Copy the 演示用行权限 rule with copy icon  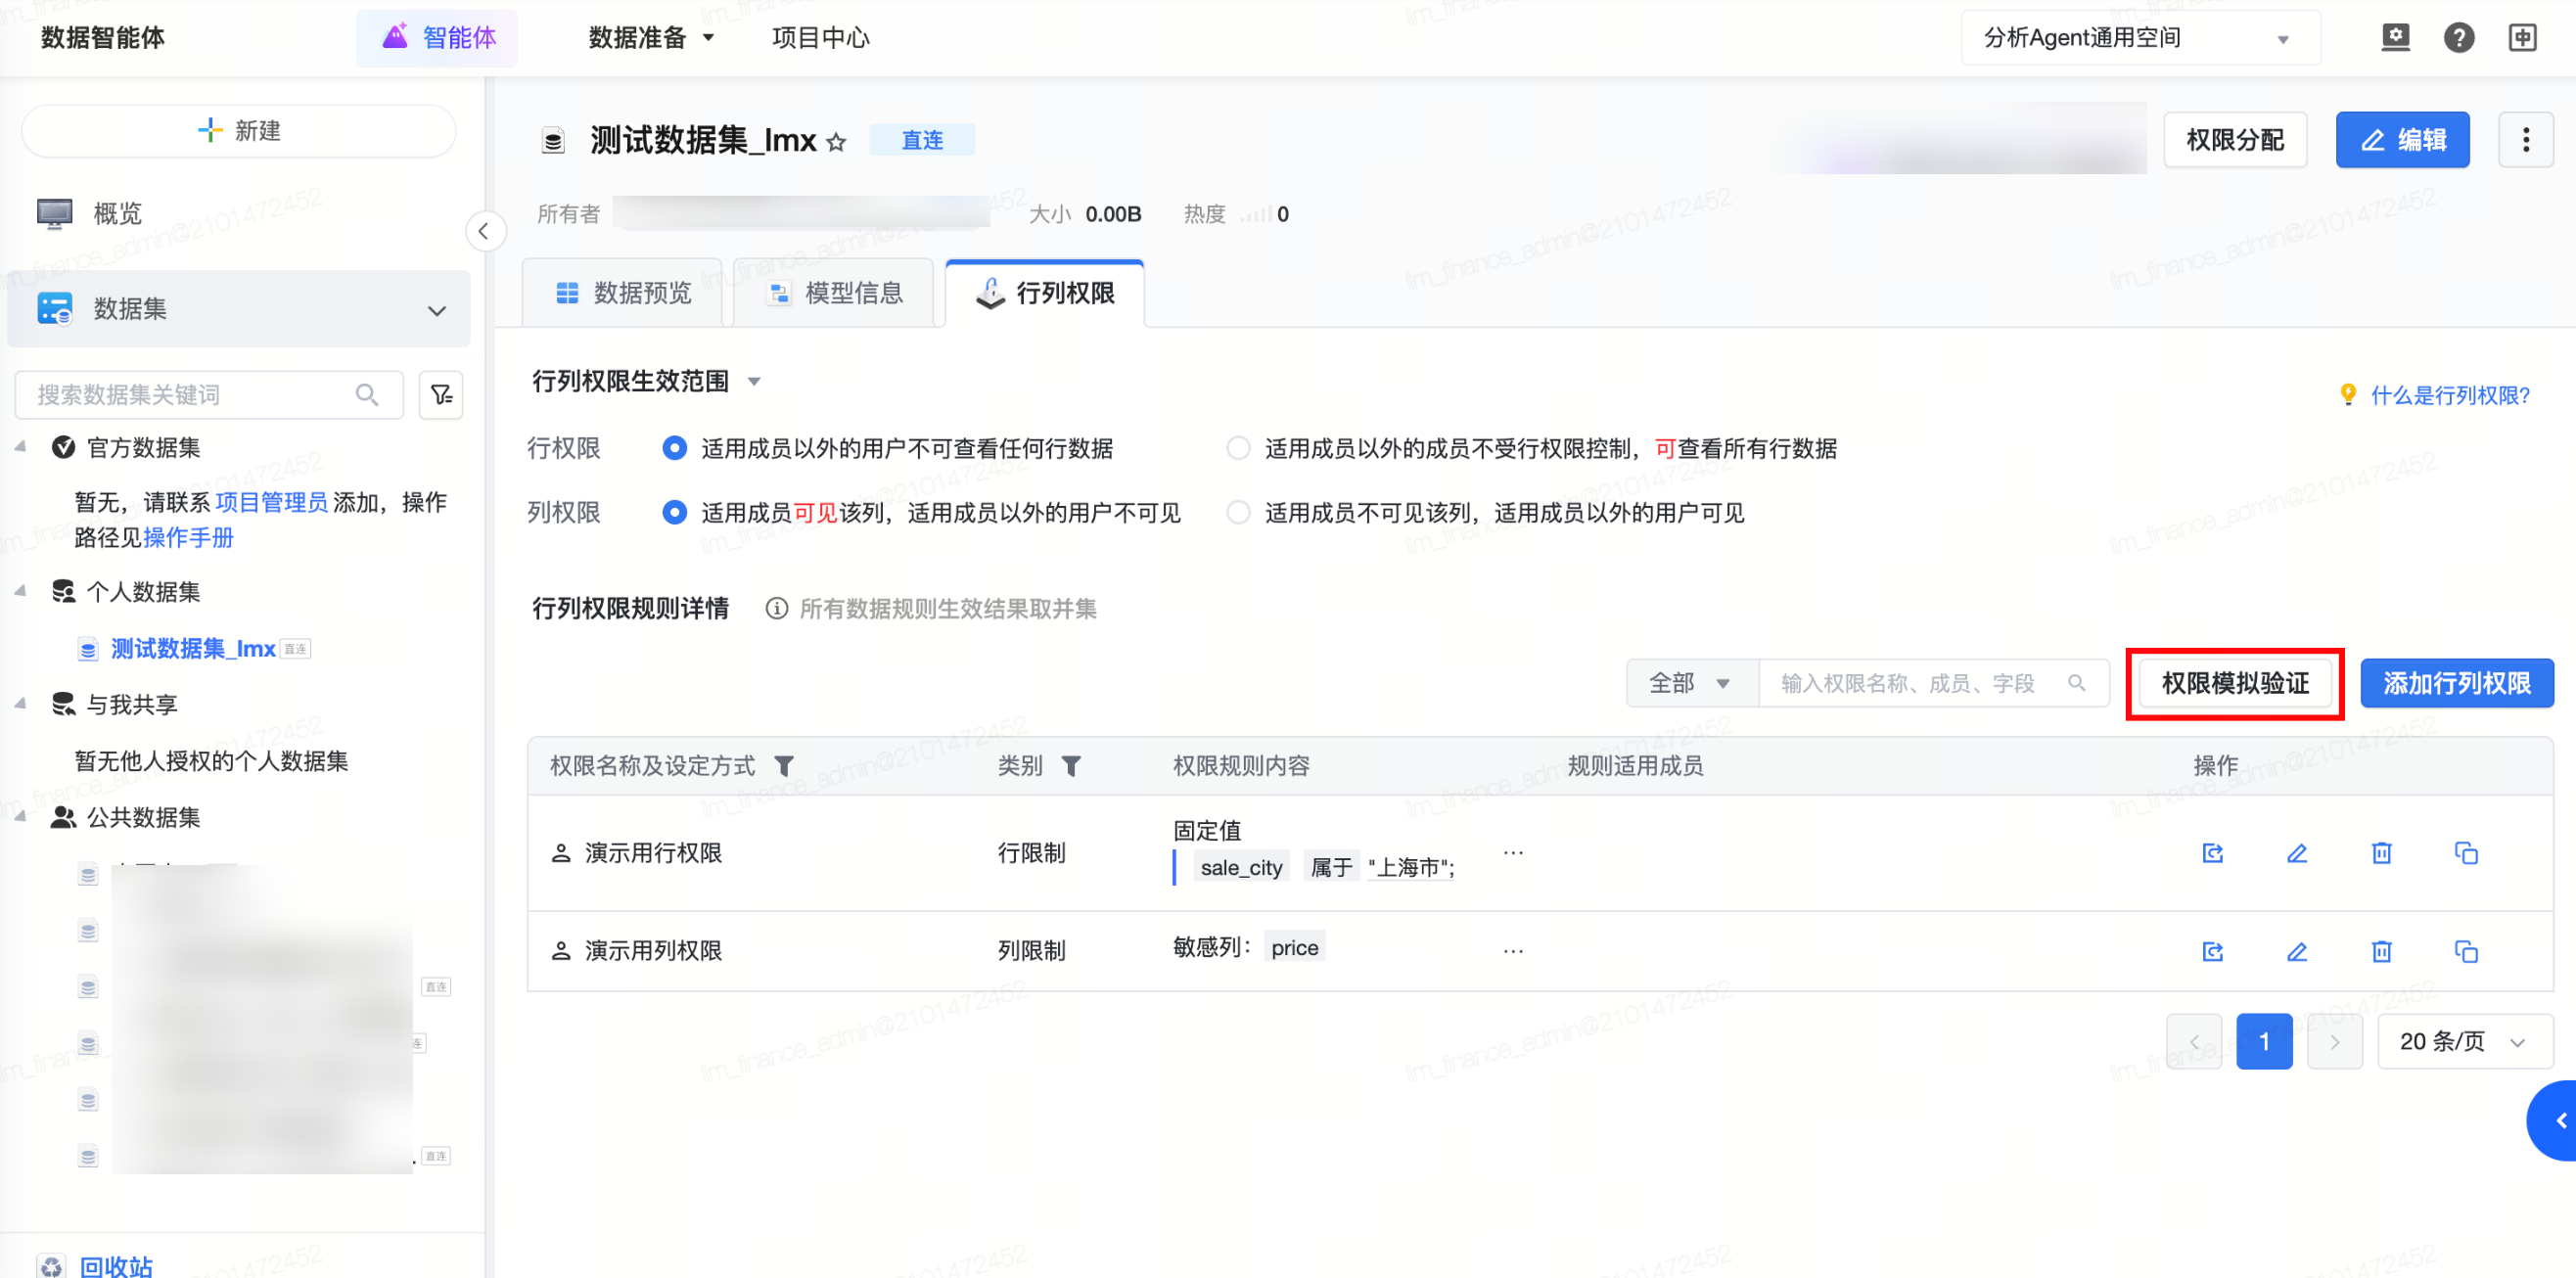[x=2466, y=853]
